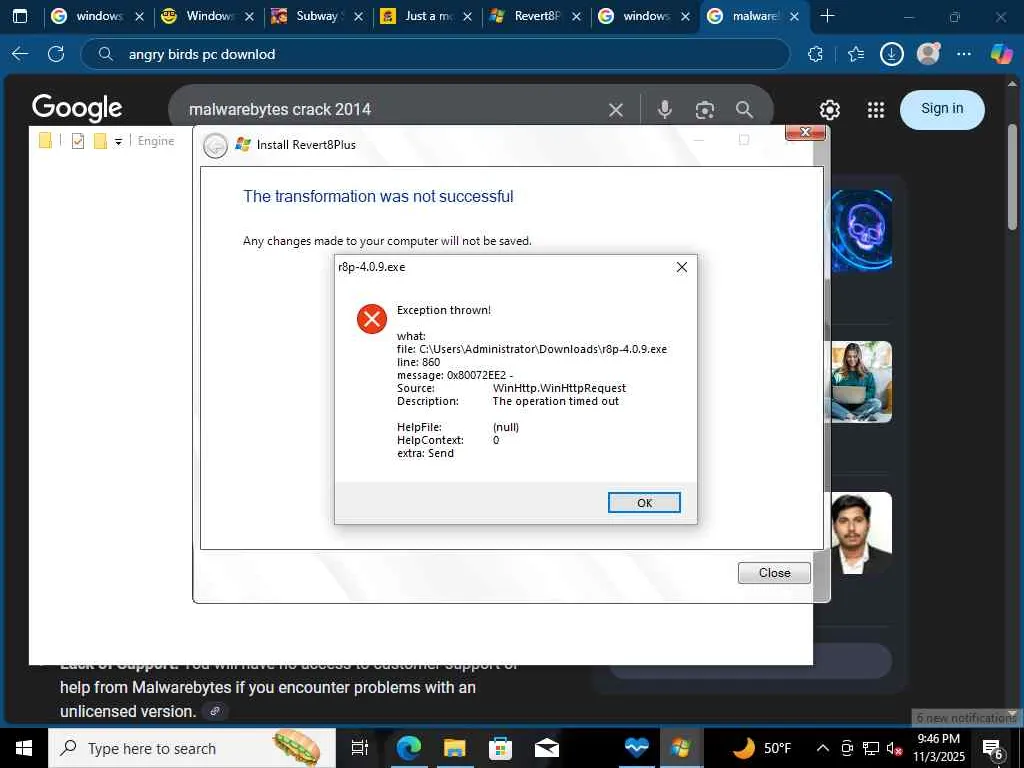The height and width of the screenshot is (768, 1024).
Task: Click the link icon after 'unlicensed version.'
Action: click(215, 711)
